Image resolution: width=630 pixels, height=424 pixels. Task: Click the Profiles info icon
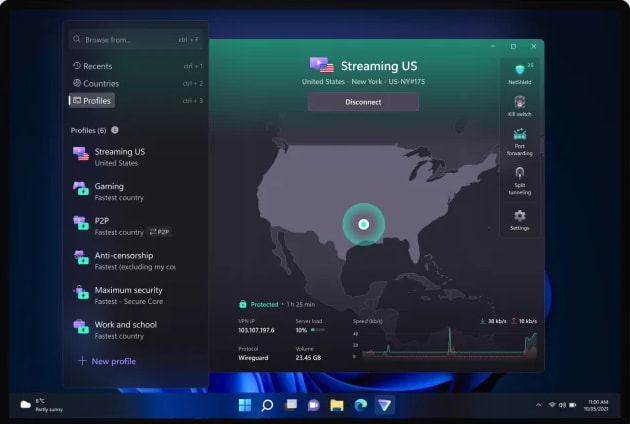pyautogui.click(x=115, y=130)
